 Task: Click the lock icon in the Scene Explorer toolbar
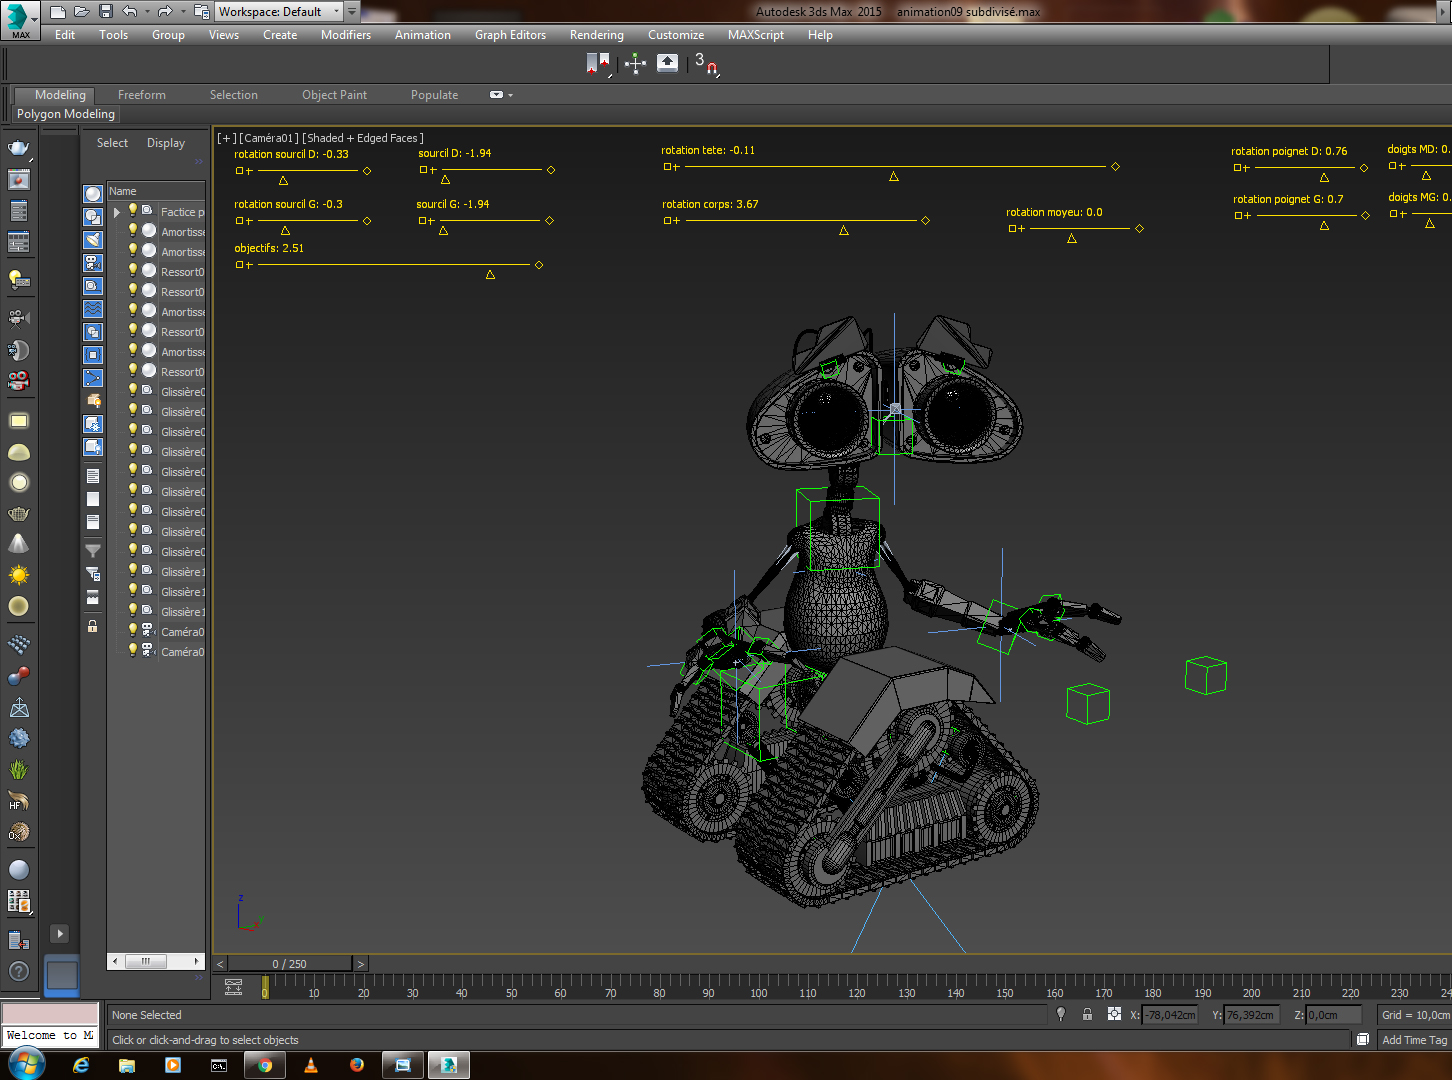coord(93,626)
